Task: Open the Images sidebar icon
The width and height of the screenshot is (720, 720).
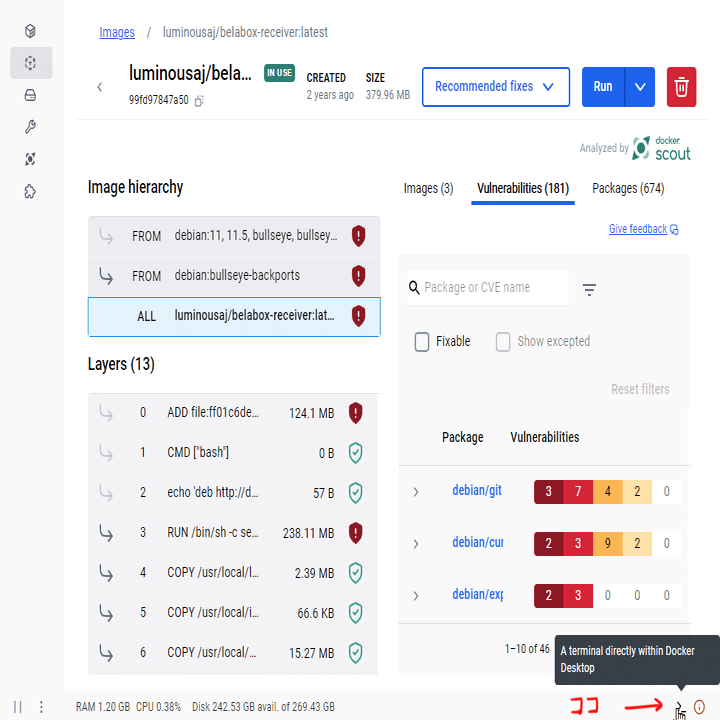Action: point(30,63)
